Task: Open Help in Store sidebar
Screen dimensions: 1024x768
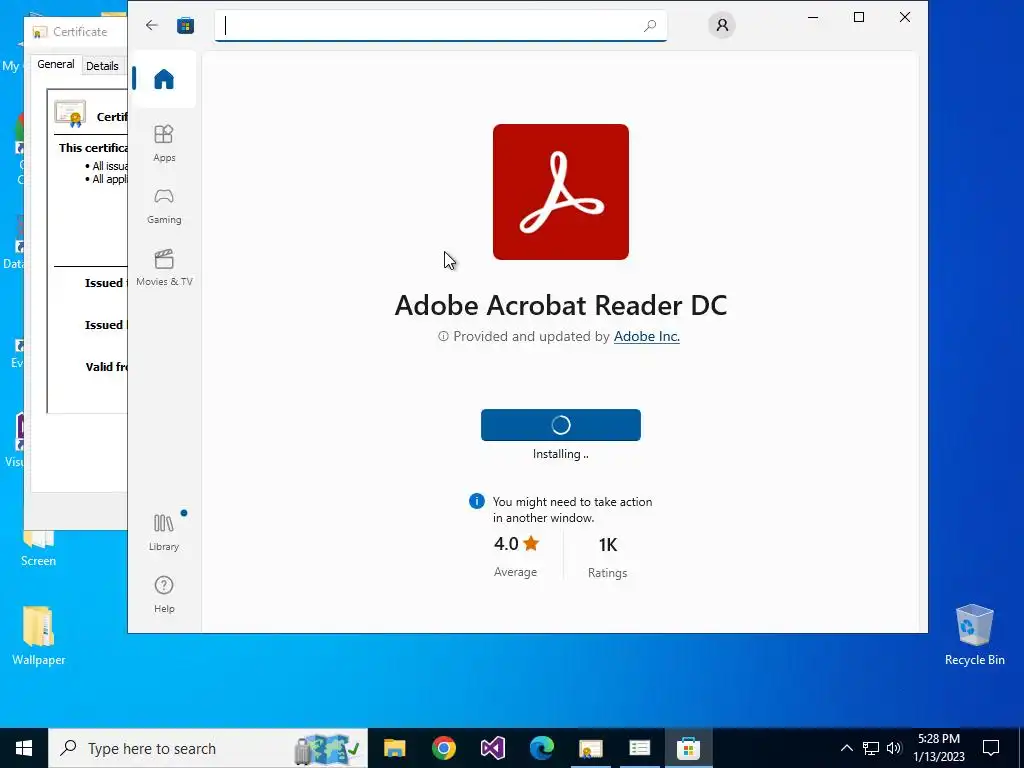Action: 164,594
